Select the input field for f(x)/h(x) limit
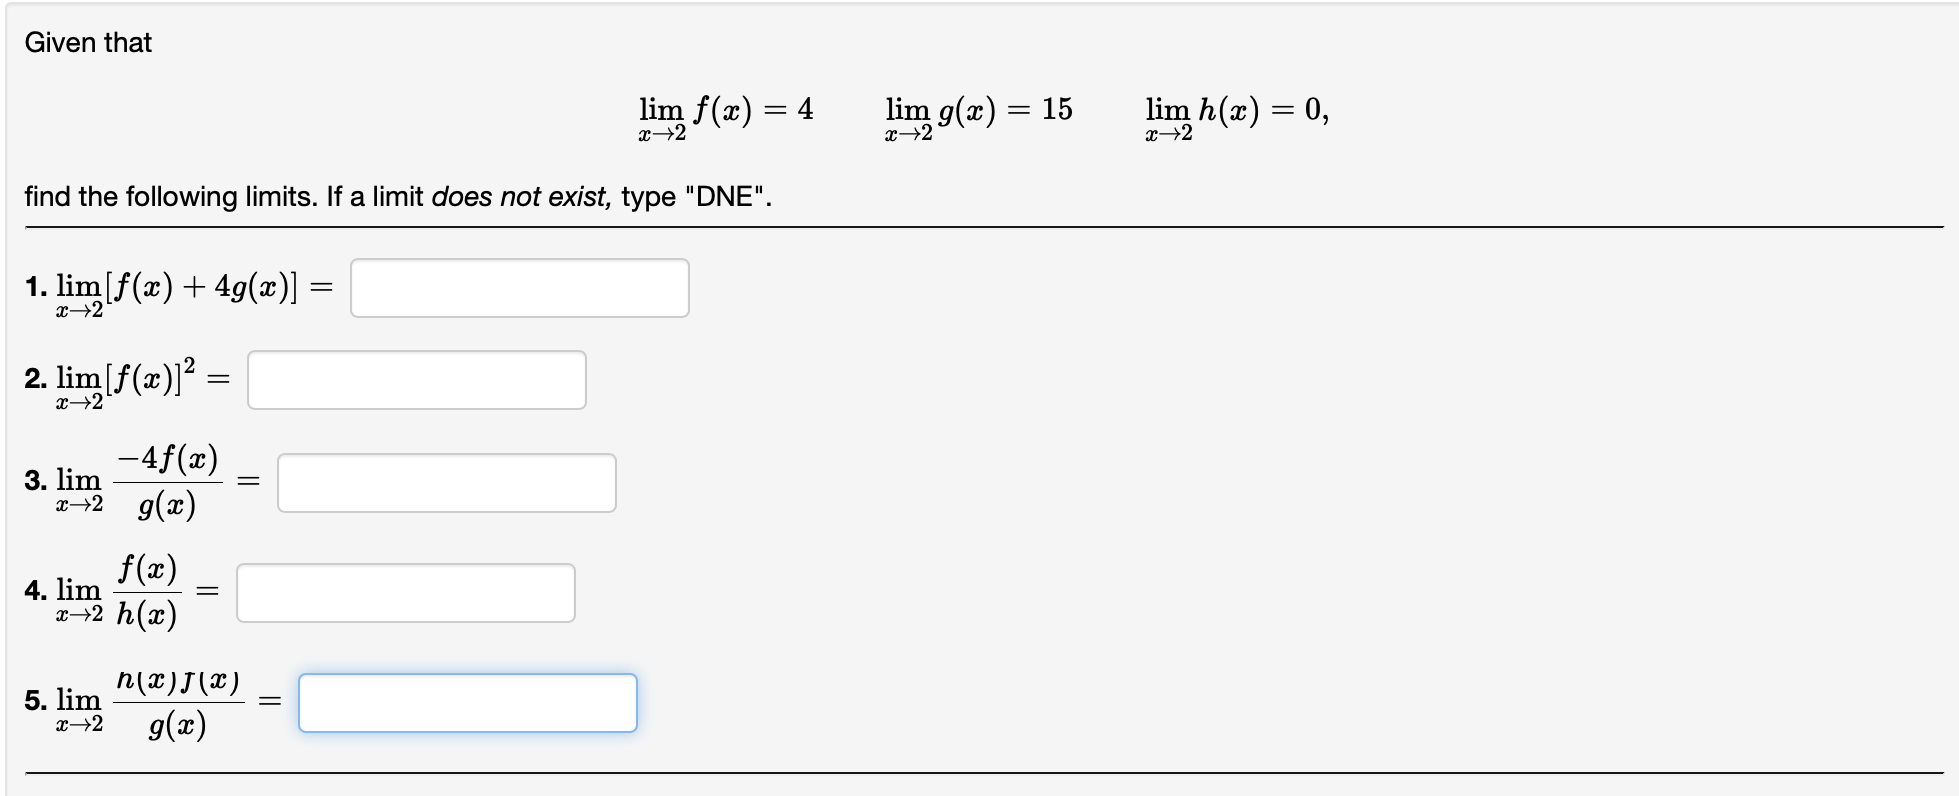 [x=406, y=592]
